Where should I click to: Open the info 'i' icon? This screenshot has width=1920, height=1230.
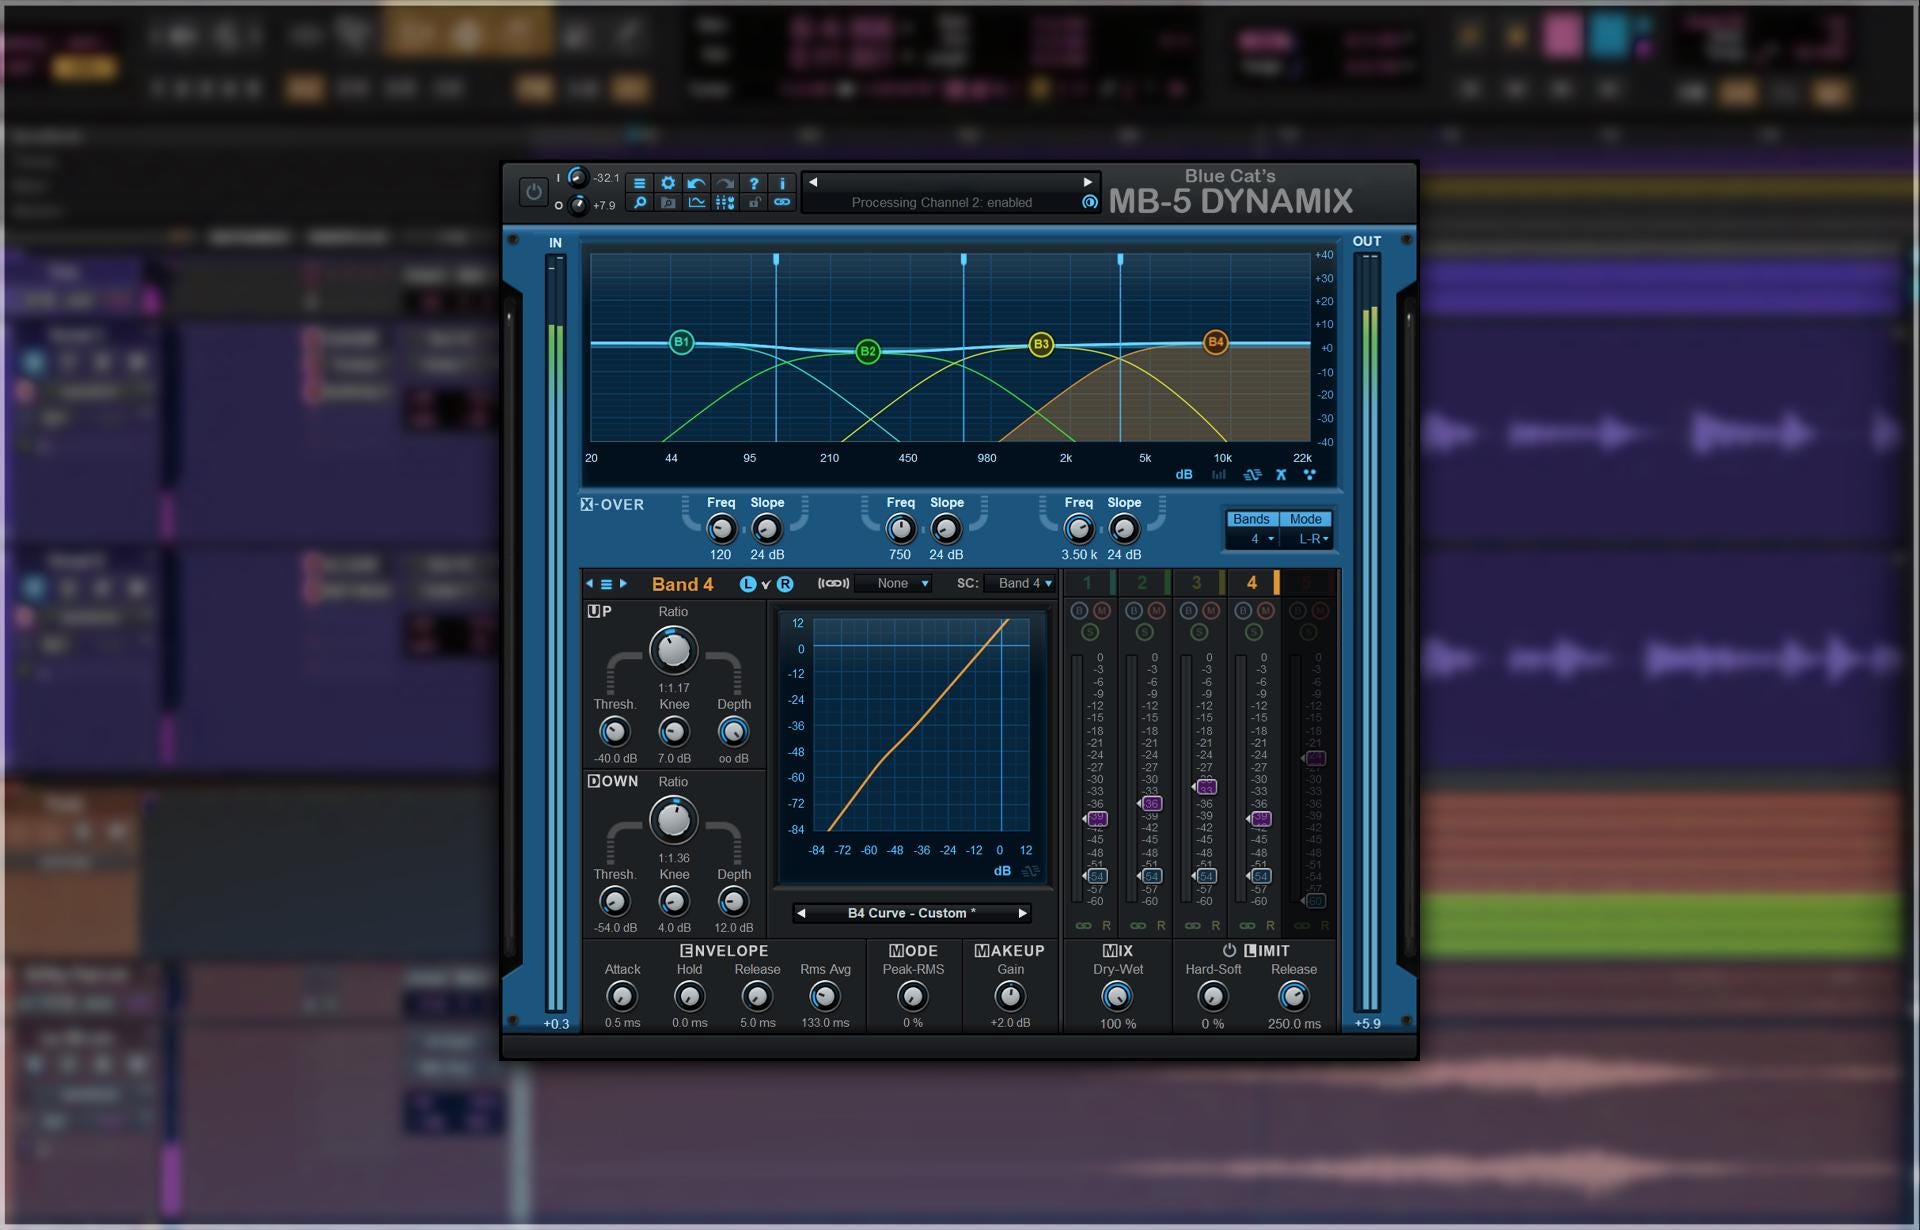coord(782,183)
